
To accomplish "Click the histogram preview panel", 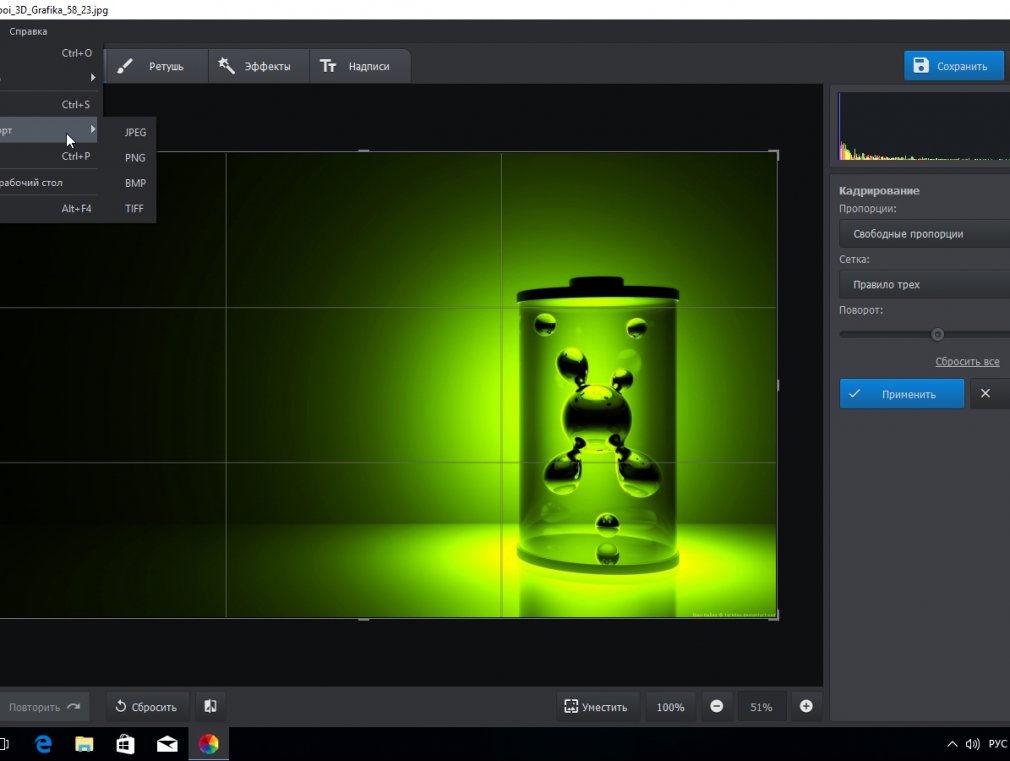I will tap(924, 126).
